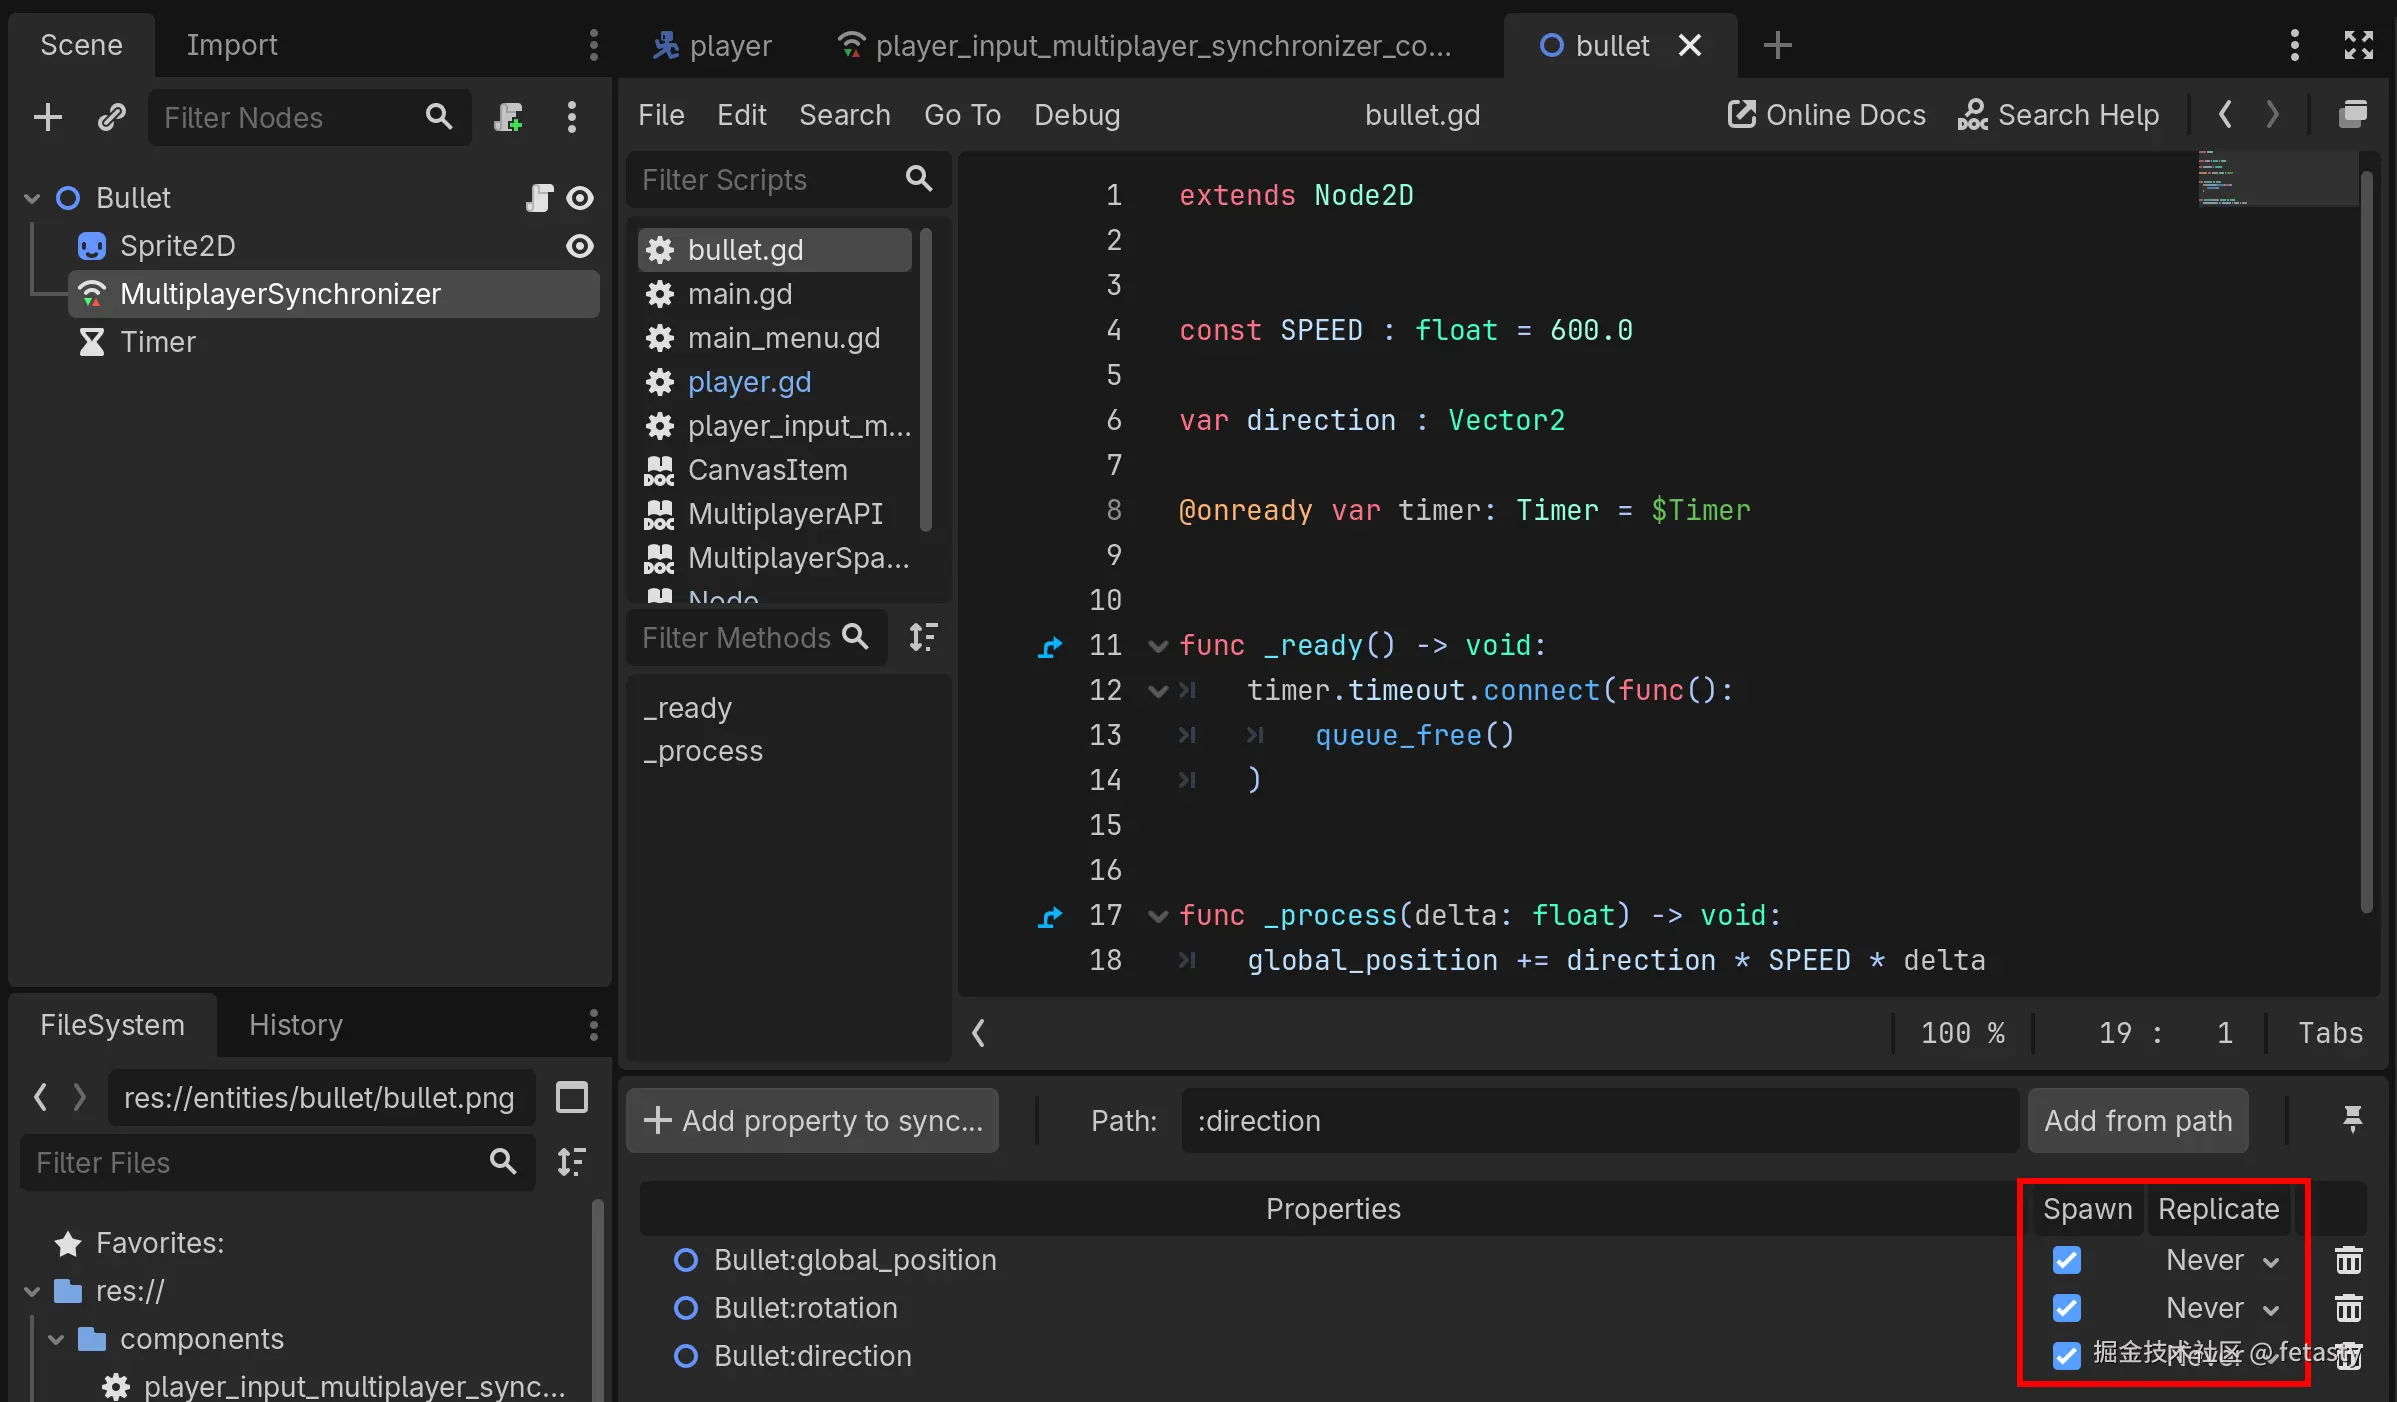Viewport: 2397px width, 1402px height.
Task: Open the Debug menu
Action: (x=1076, y=115)
